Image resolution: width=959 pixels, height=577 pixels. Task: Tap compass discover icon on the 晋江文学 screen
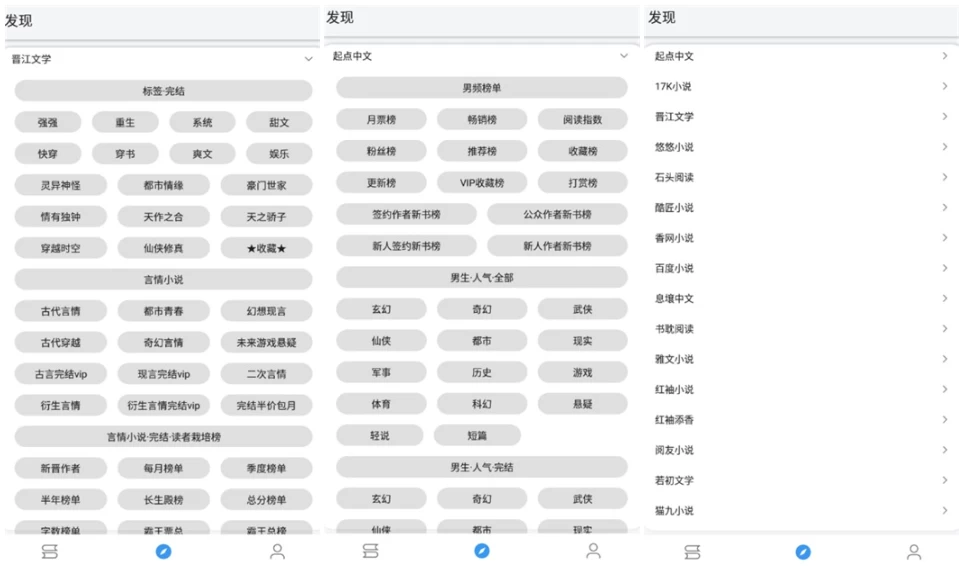click(163, 552)
